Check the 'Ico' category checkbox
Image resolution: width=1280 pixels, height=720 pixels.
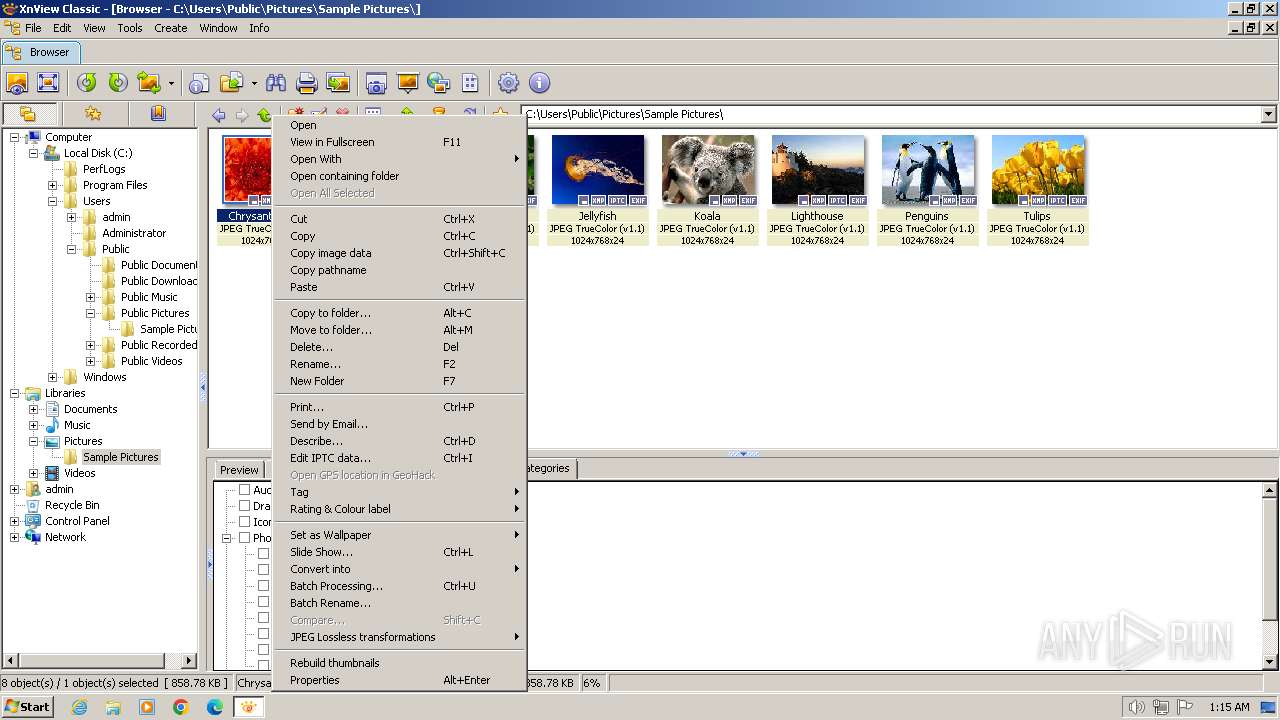click(244, 522)
